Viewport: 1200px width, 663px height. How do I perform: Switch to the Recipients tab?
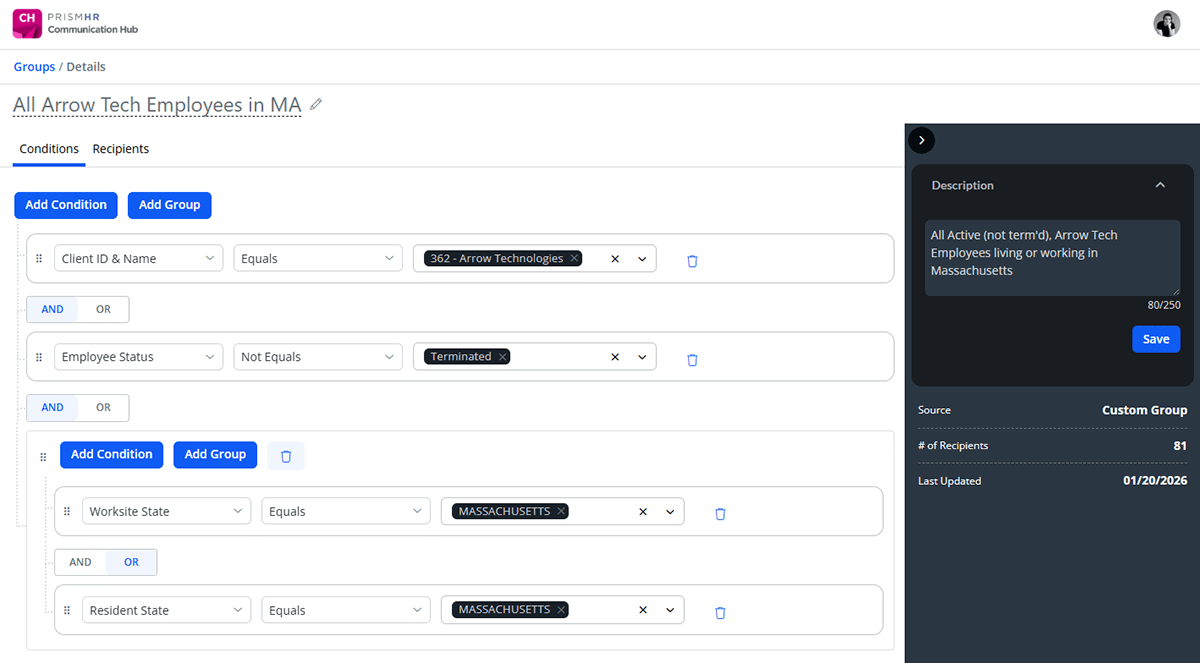pos(121,149)
